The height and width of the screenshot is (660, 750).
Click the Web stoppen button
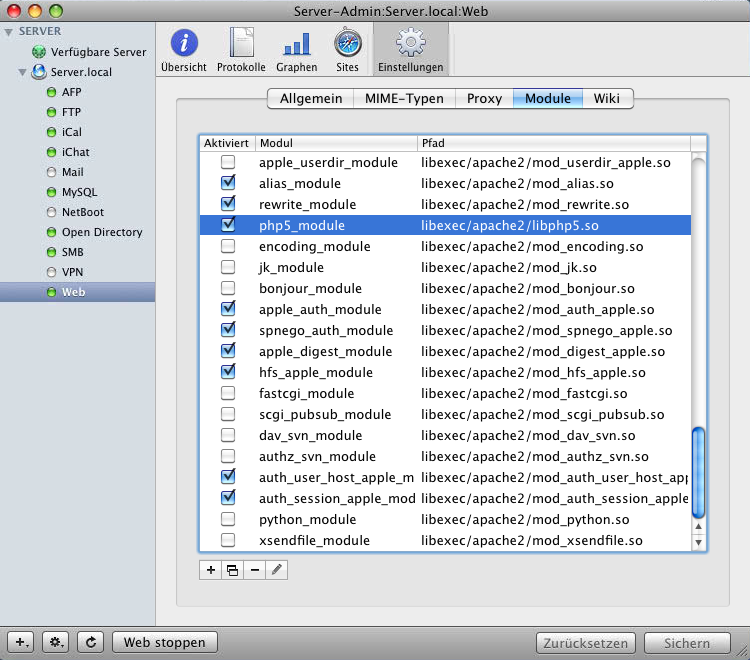[x=164, y=643]
